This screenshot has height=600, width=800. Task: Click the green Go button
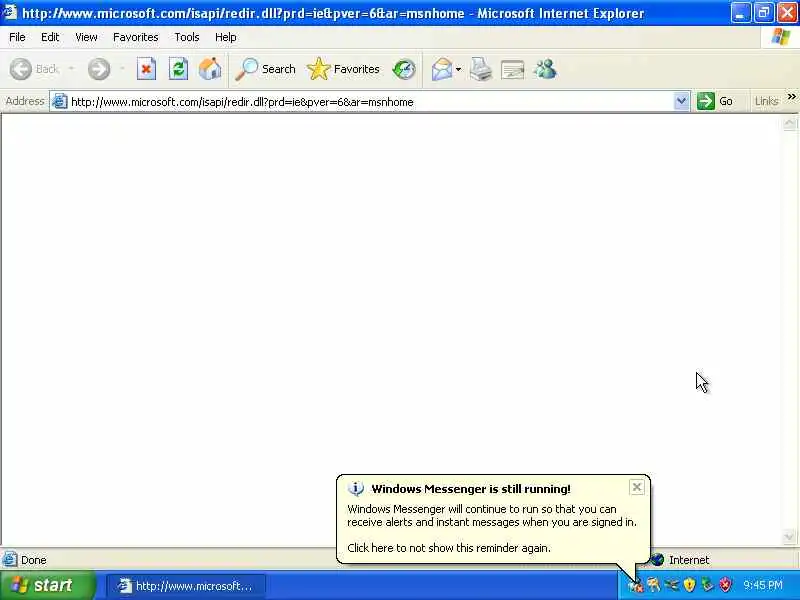715,101
